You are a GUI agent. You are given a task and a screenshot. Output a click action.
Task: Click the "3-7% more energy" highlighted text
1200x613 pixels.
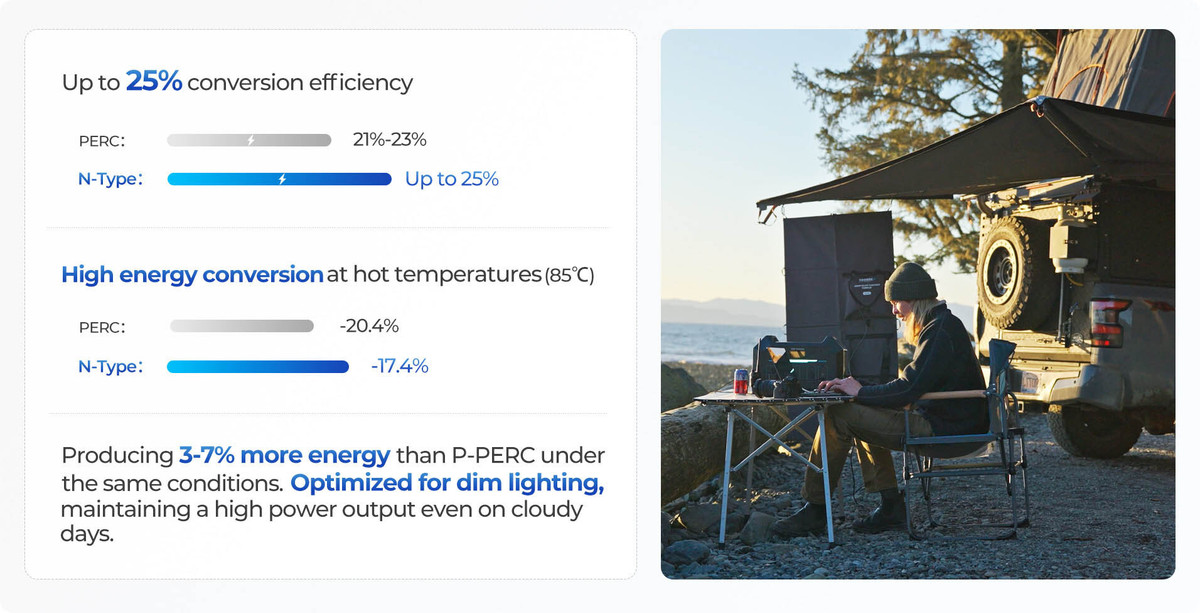[284, 456]
